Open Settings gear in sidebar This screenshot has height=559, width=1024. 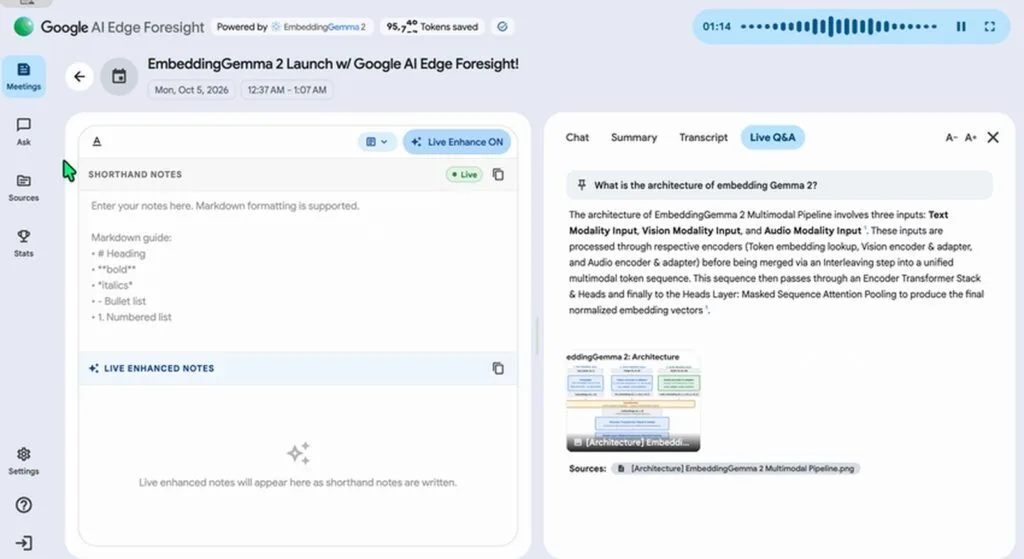click(24, 461)
